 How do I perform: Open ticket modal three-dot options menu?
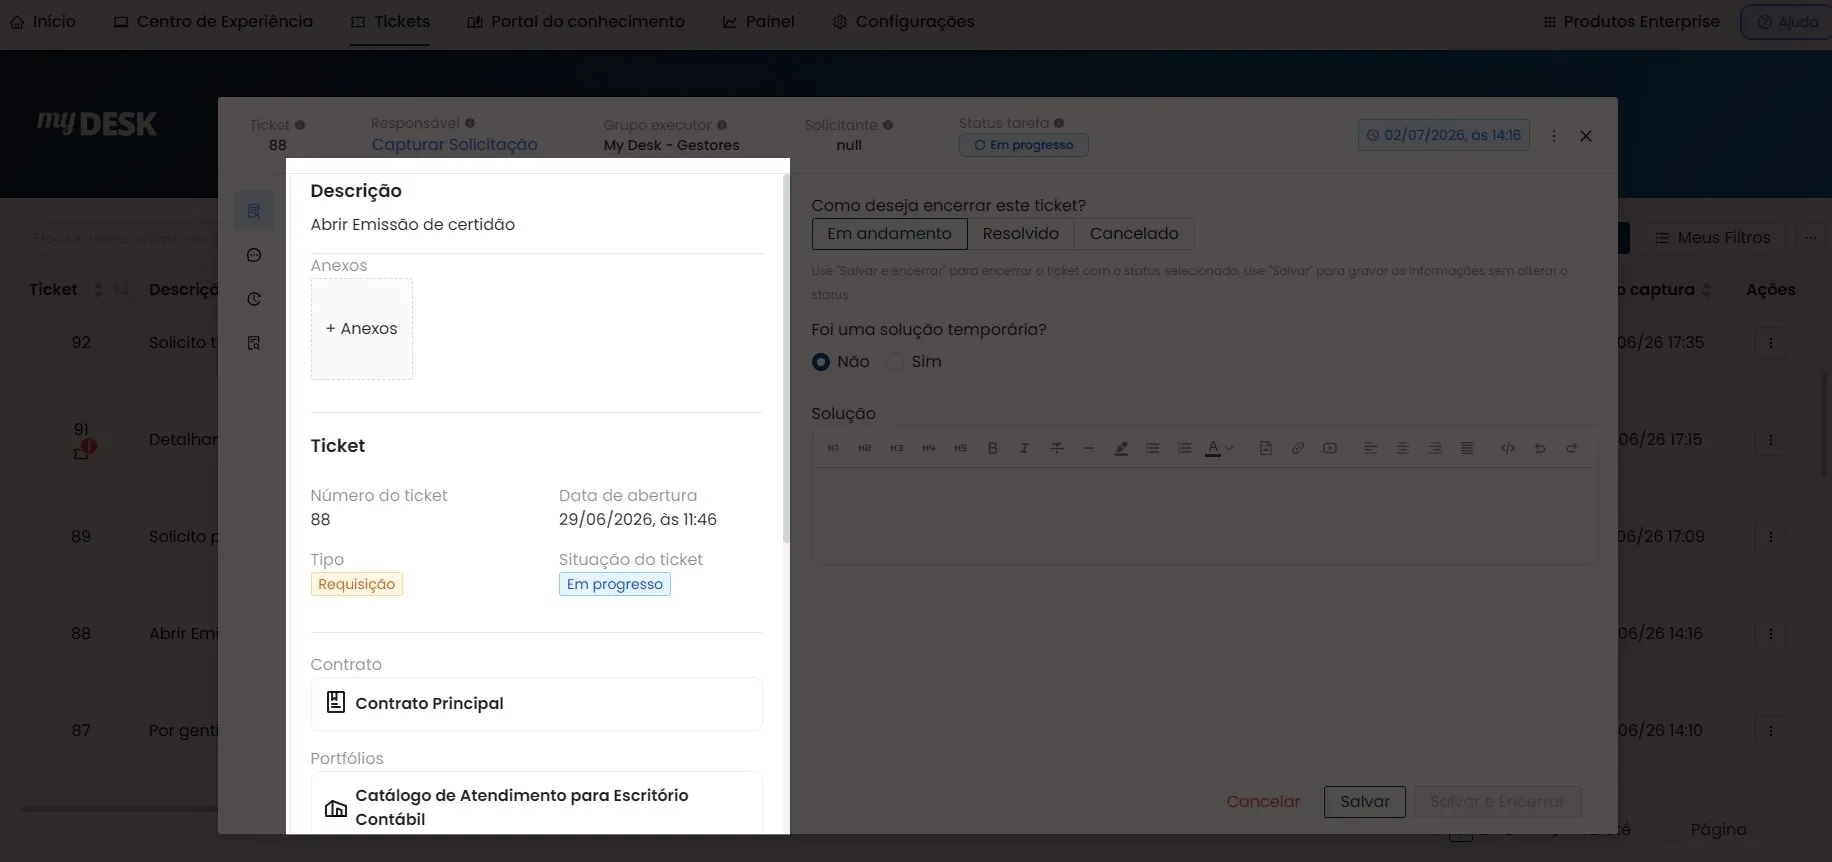point(1554,136)
